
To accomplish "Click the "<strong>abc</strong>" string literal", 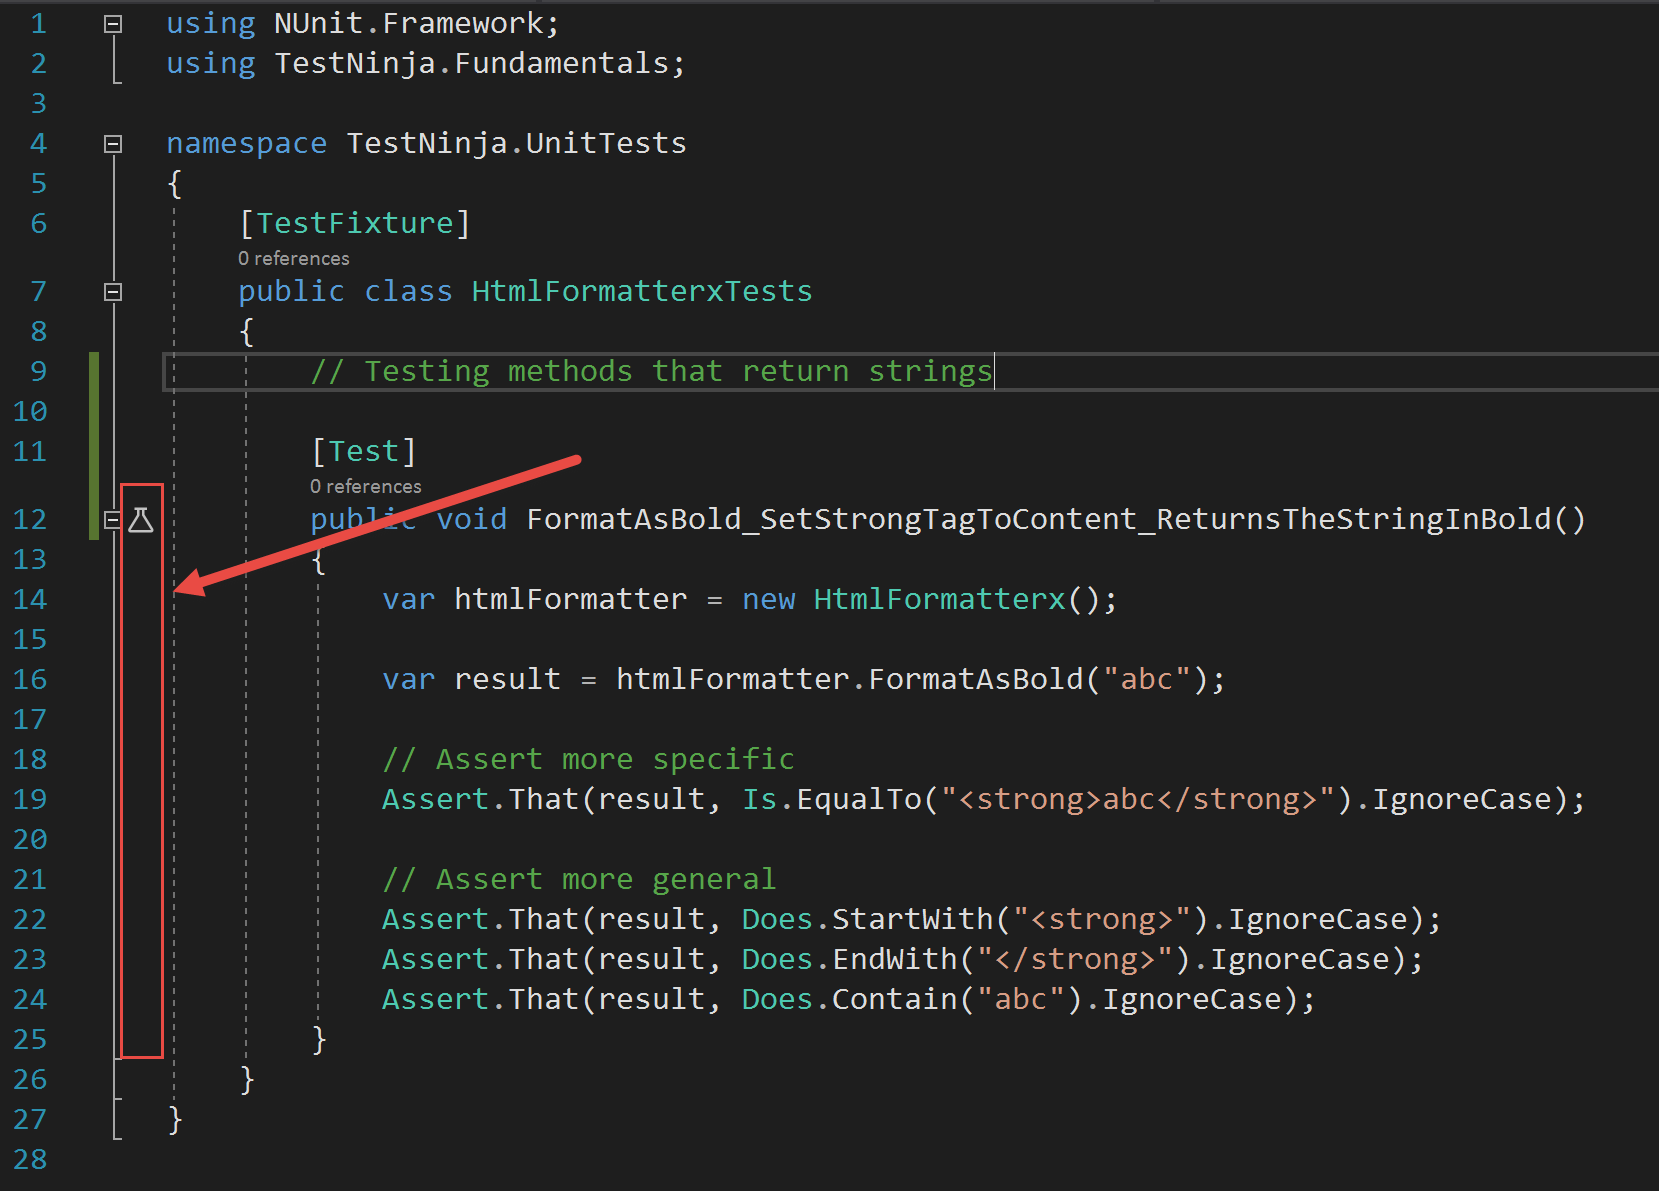I will pyautogui.click(x=1138, y=799).
